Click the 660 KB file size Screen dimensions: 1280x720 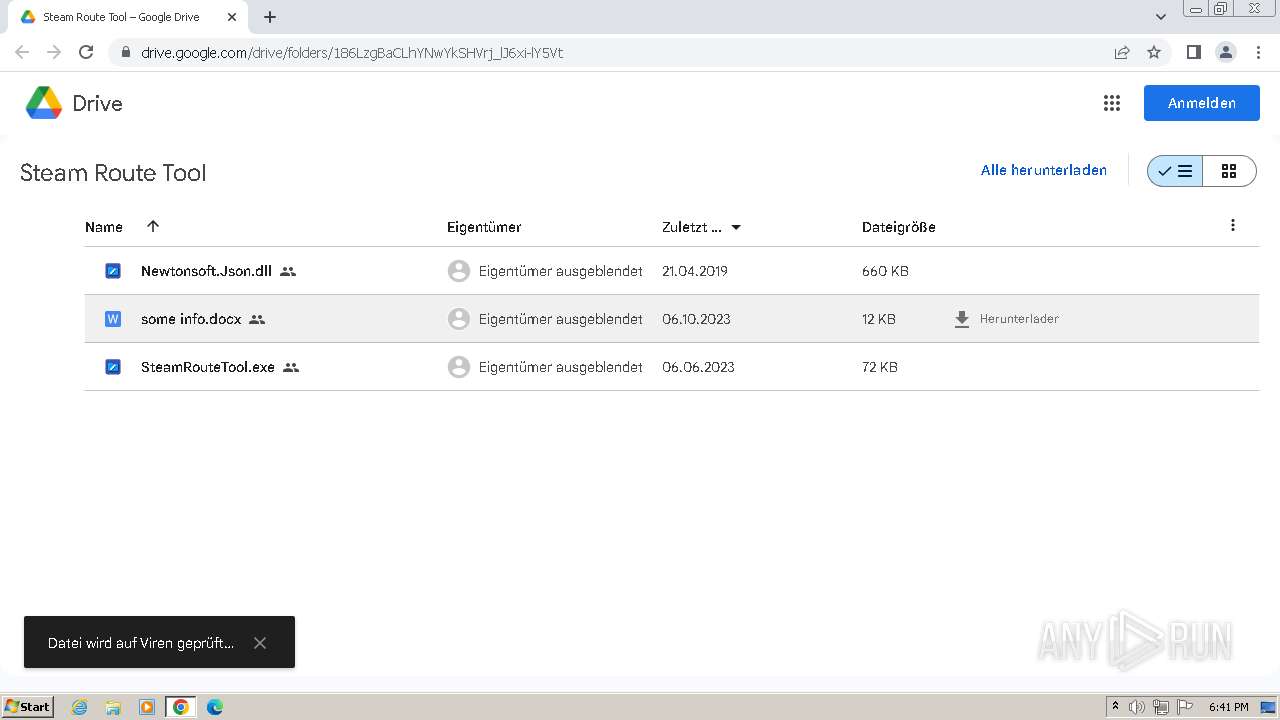(885, 271)
